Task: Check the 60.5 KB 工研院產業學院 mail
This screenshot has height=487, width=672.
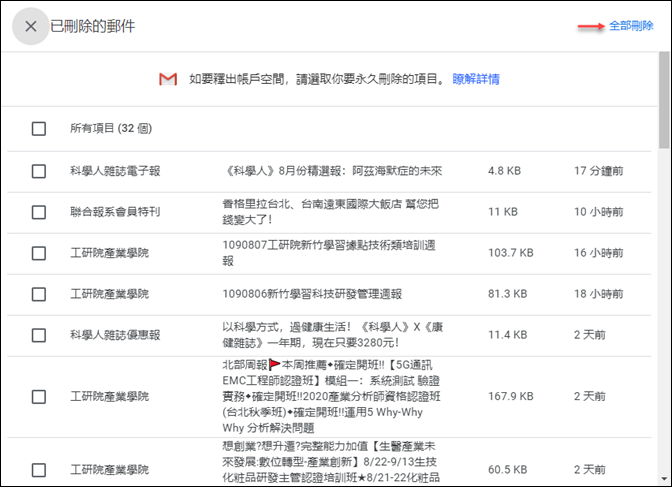Action: tap(39, 470)
